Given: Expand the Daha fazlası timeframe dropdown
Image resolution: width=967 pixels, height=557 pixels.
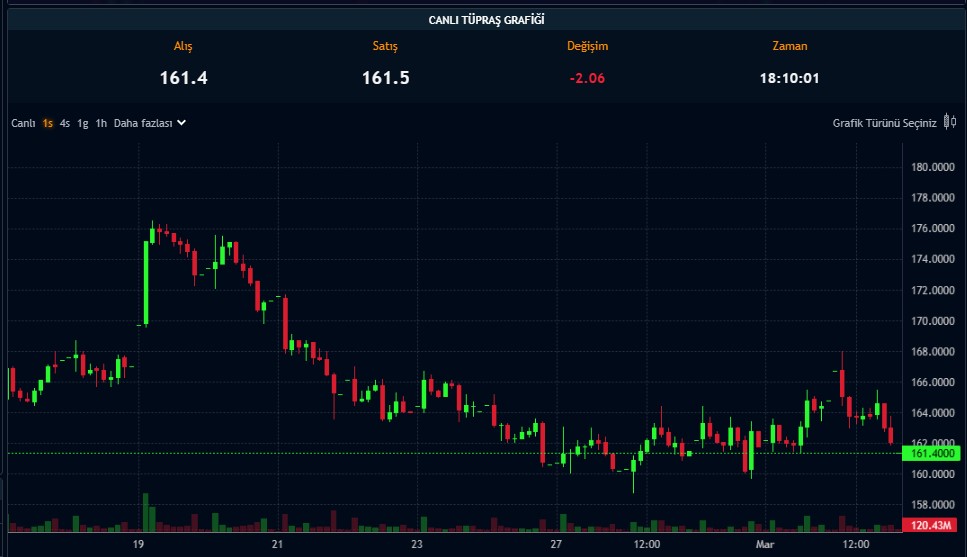Looking at the screenshot, I should 143,123.
